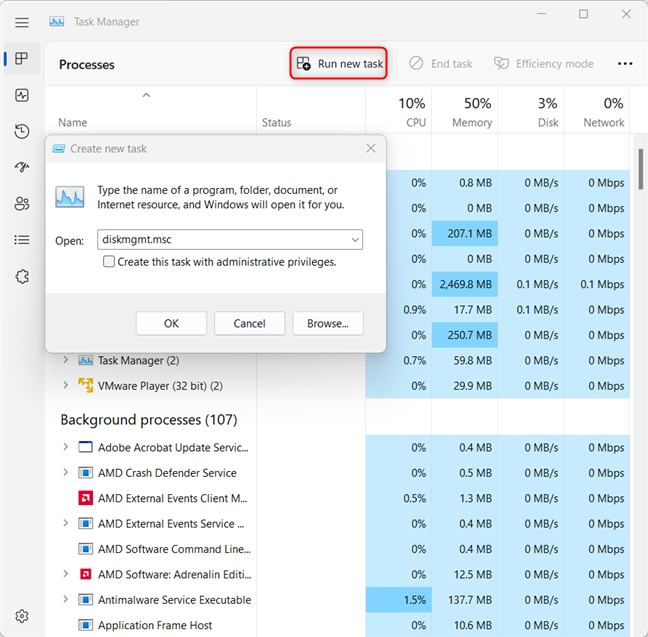The image size is (648, 637).
Task: Select the 0.1 Mbps network cell
Action: 597,284
